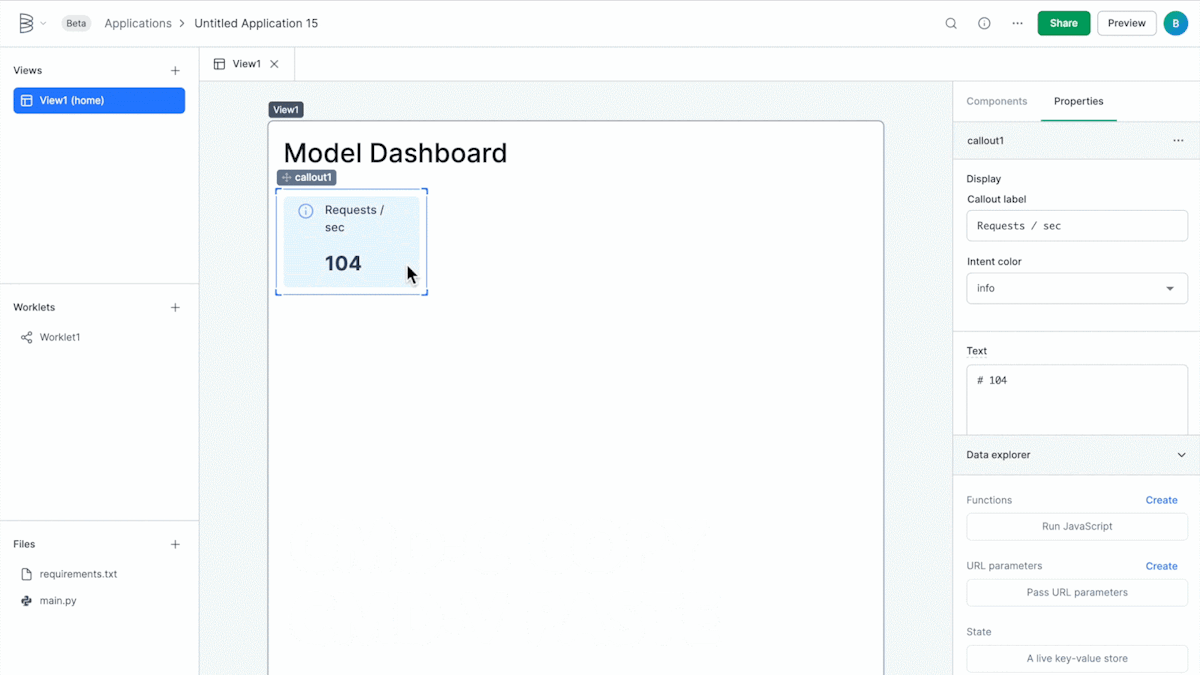Click the Views section header
The image size is (1200, 675).
(28, 71)
